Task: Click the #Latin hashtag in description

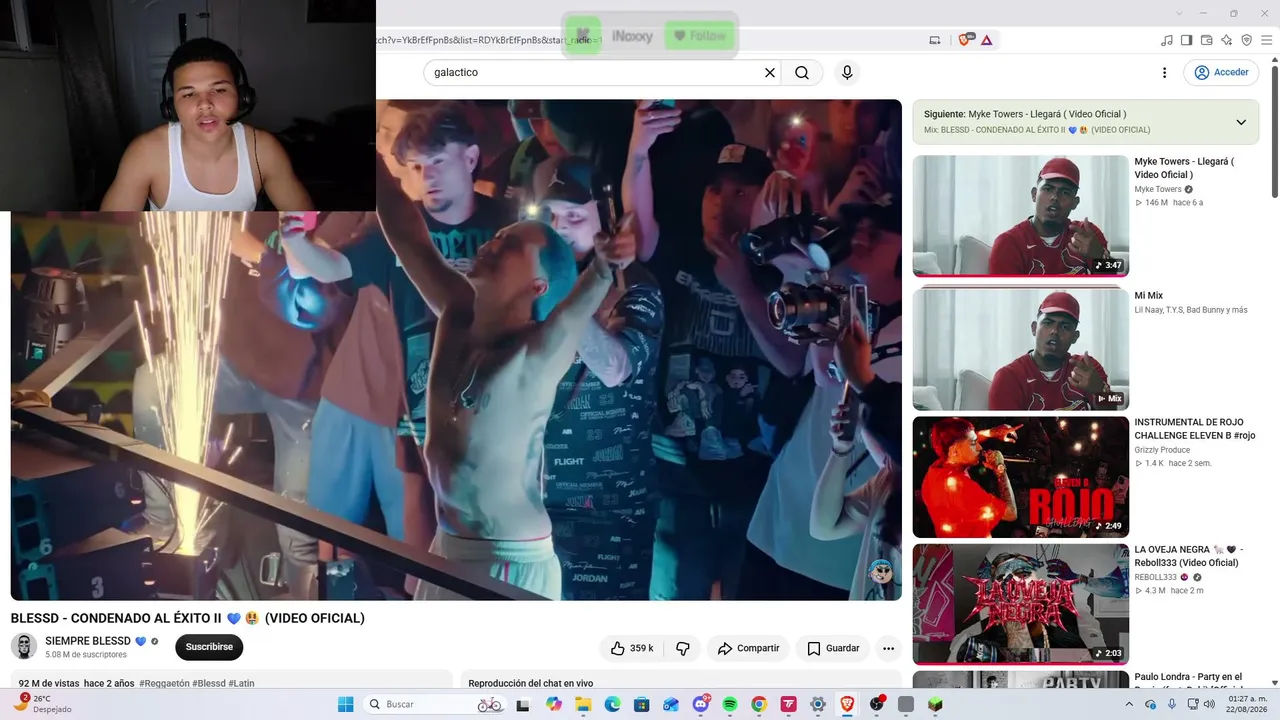Action: pos(241,684)
